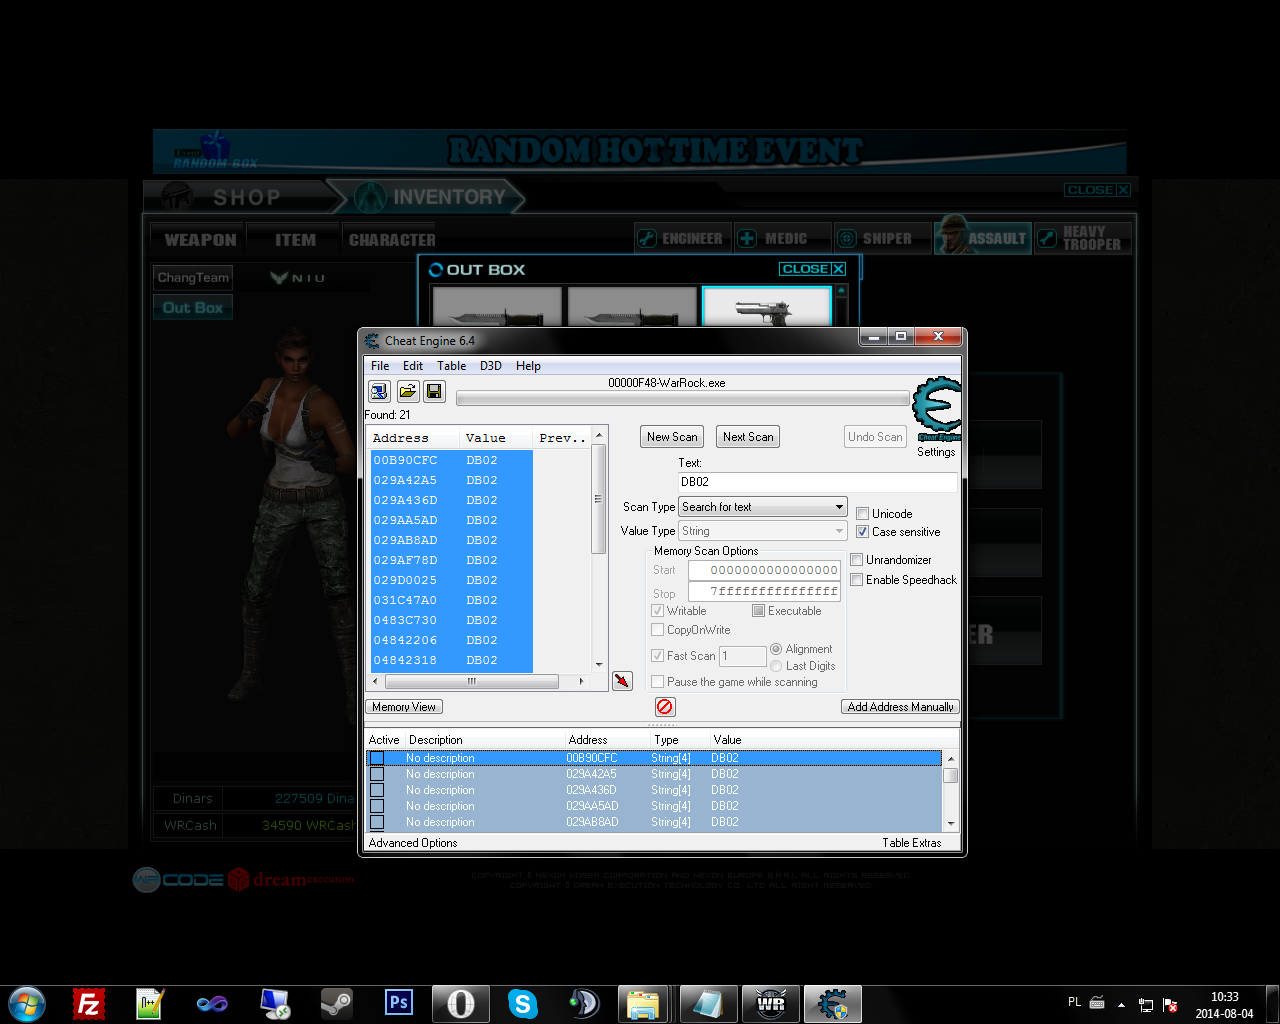Open the Table menu
Viewport: 1280px width, 1024px height.
tap(452, 366)
